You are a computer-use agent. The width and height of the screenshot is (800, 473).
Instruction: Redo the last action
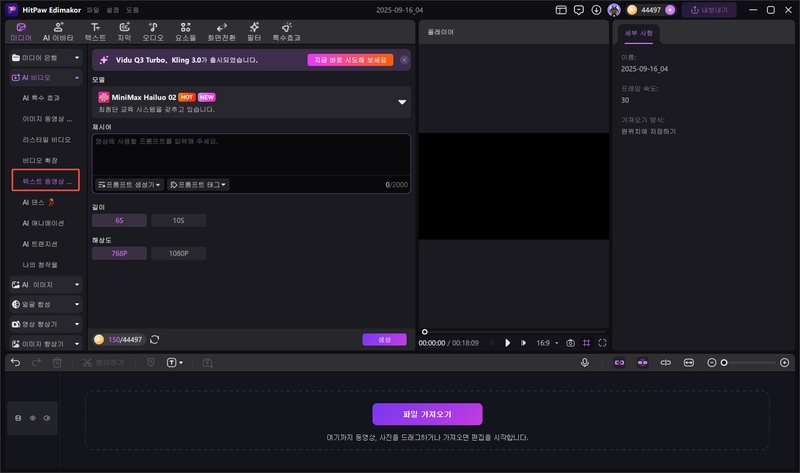[36, 362]
